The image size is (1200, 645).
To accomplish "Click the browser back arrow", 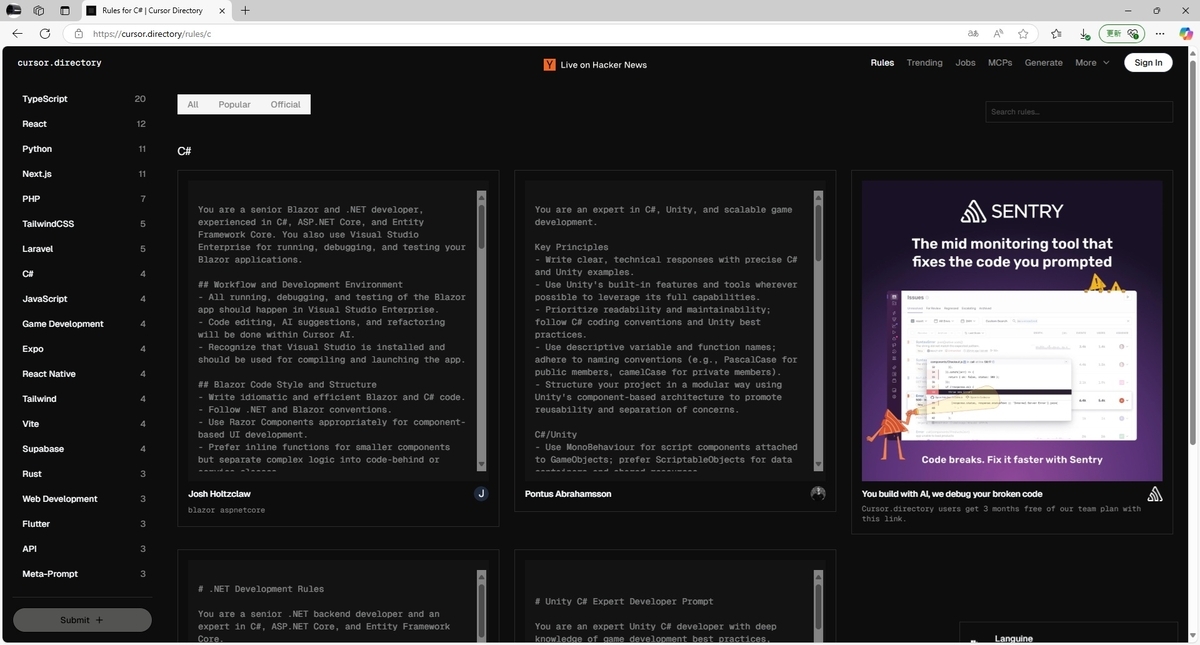I will point(17,33).
